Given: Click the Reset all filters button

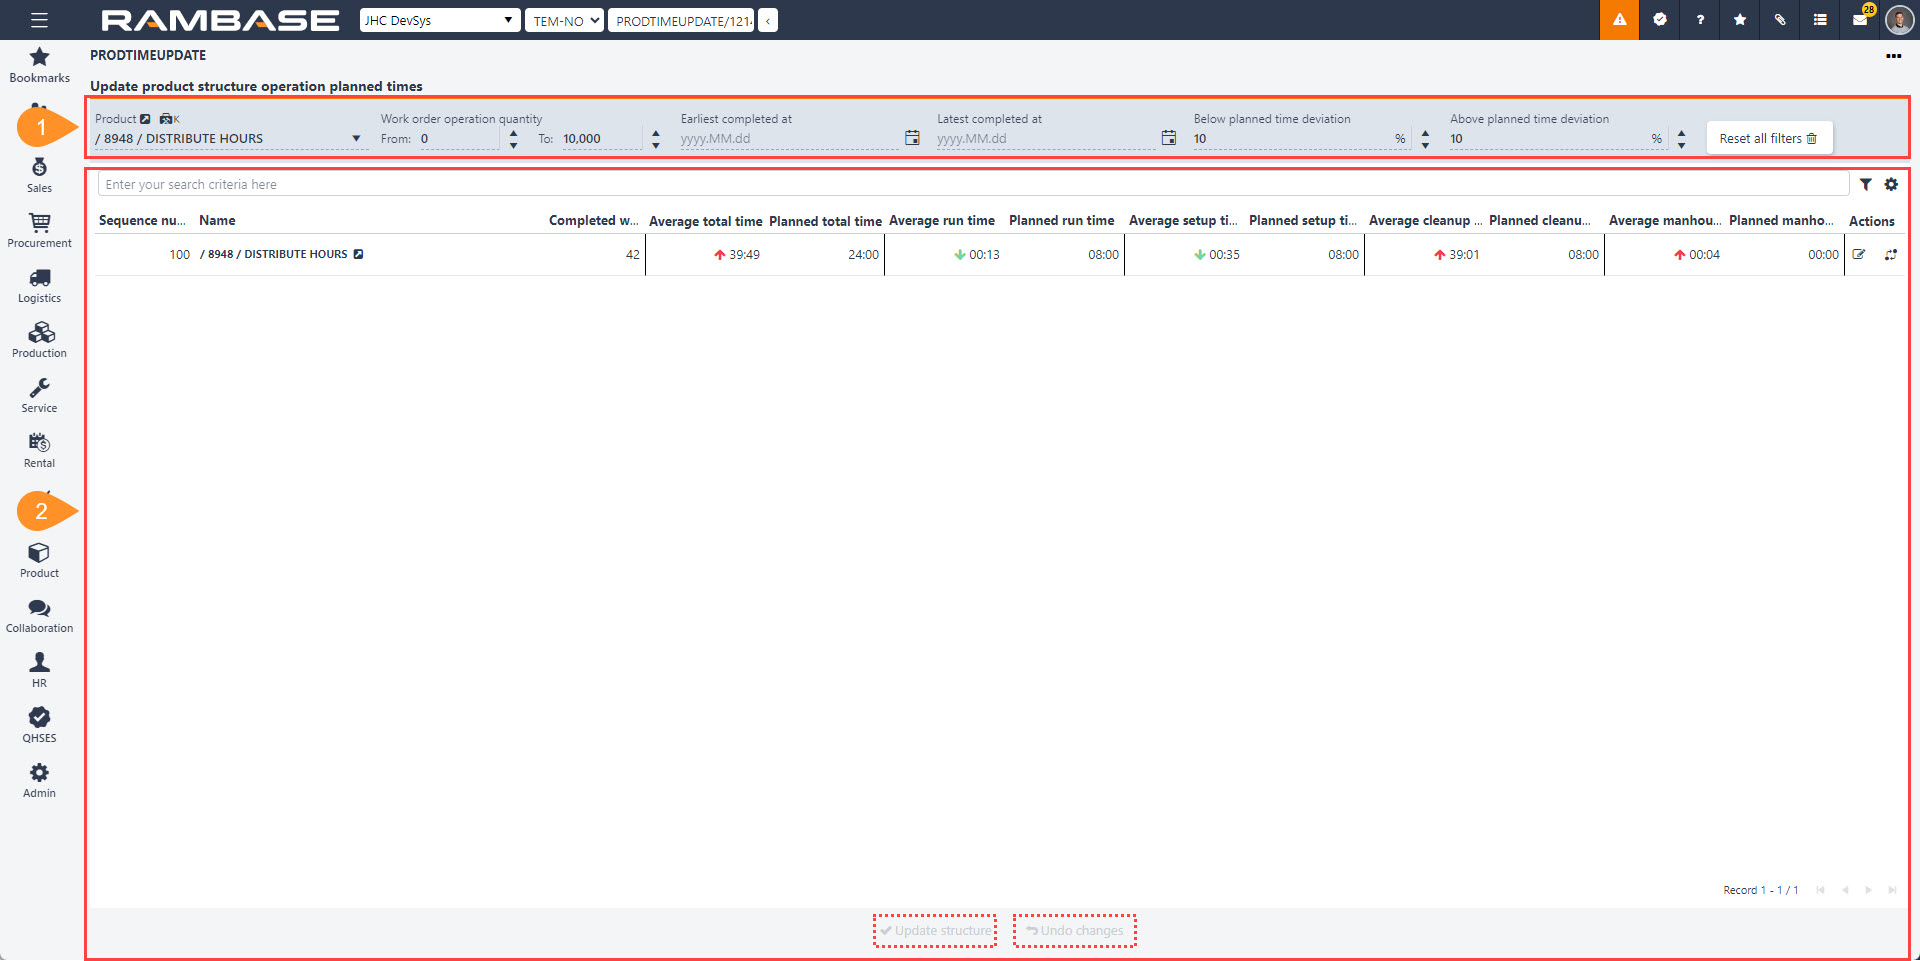Looking at the screenshot, I should (1768, 138).
